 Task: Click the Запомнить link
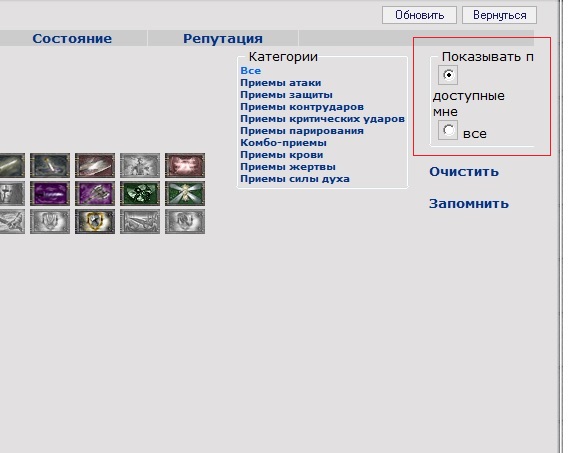click(x=469, y=204)
